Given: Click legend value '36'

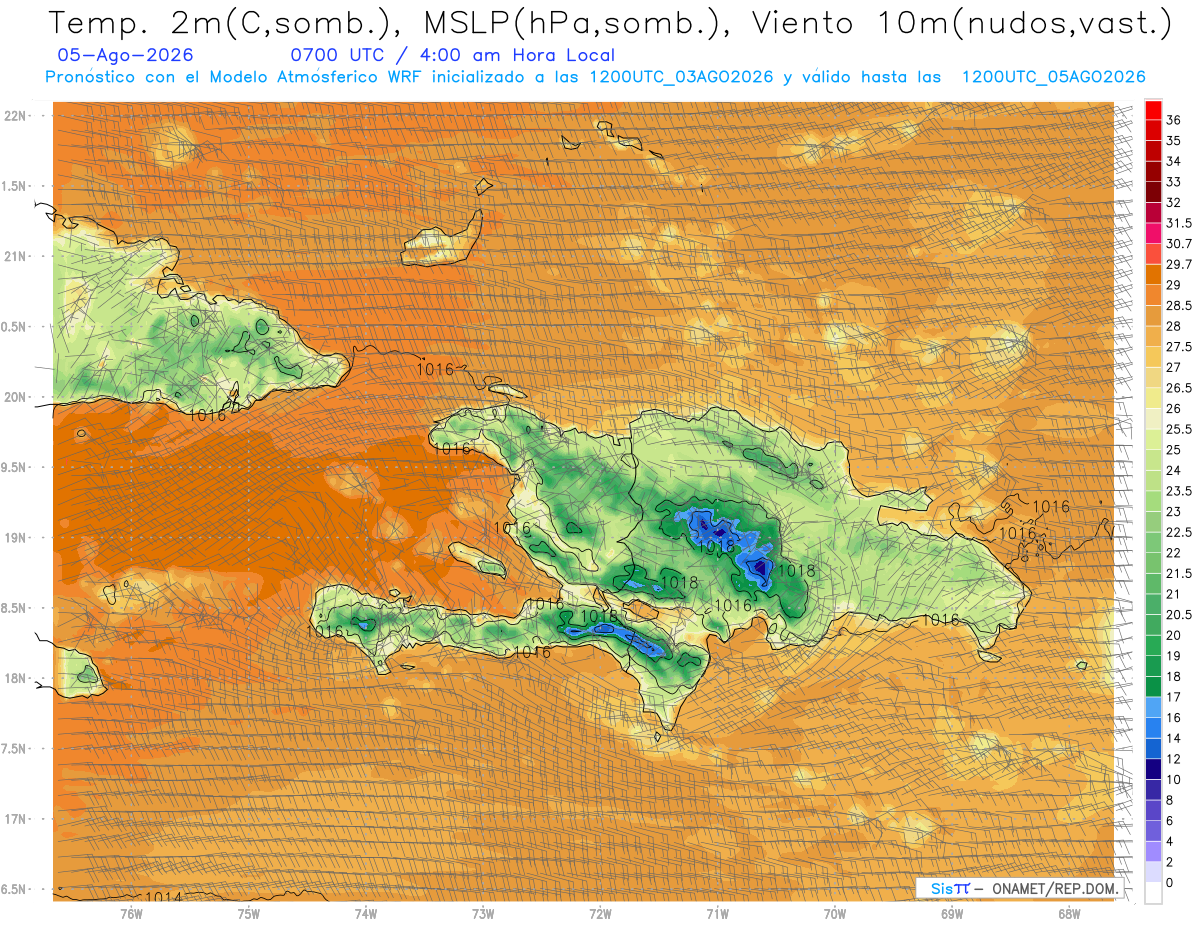Looking at the screenshot, I should (x=1174, y=120).
